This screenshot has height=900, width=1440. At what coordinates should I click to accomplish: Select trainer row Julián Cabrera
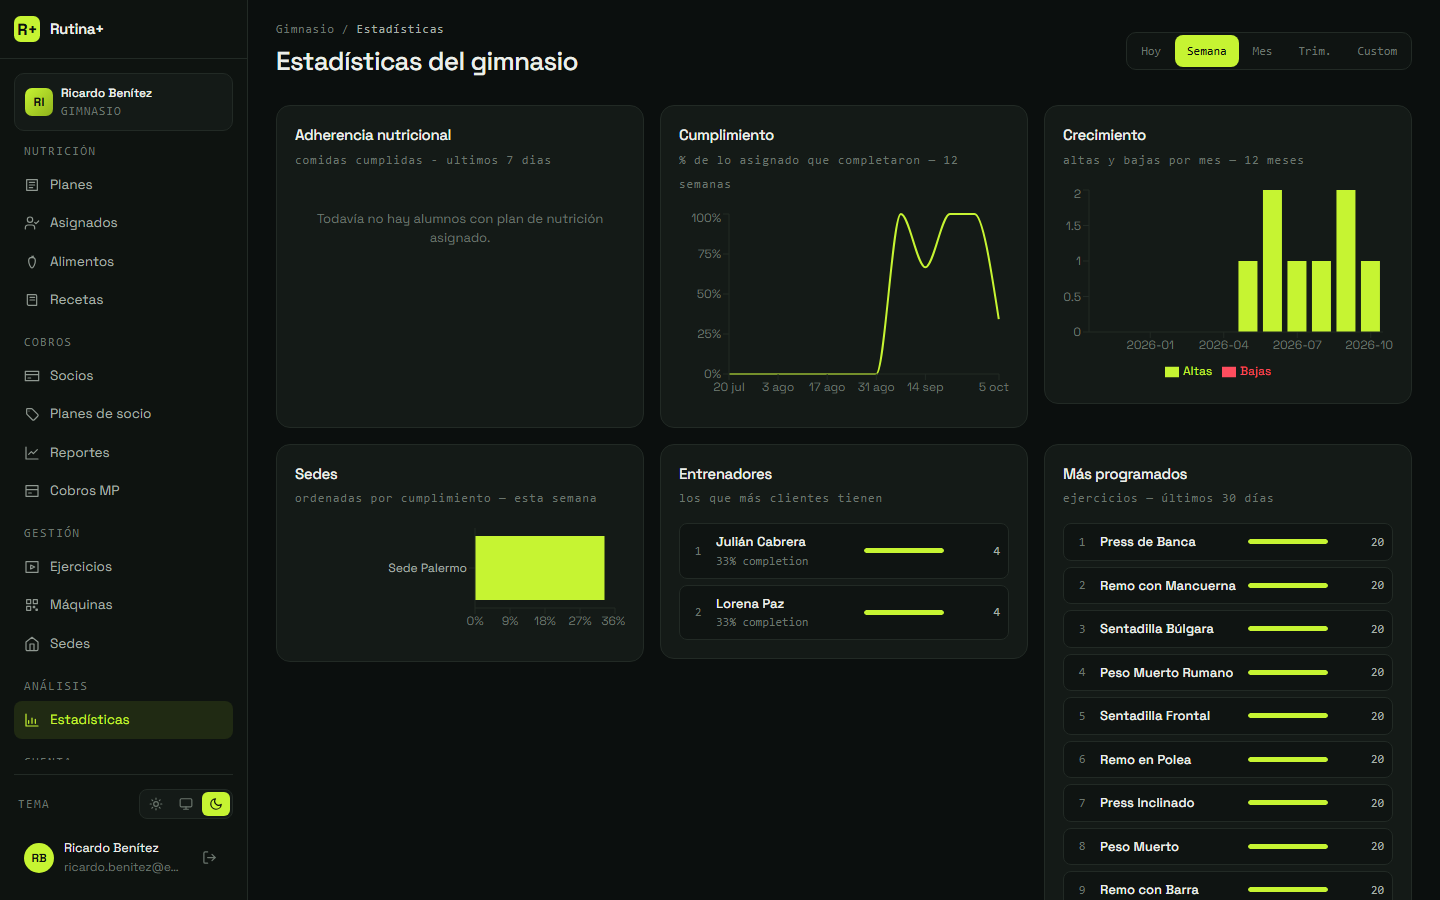point(844,551)
